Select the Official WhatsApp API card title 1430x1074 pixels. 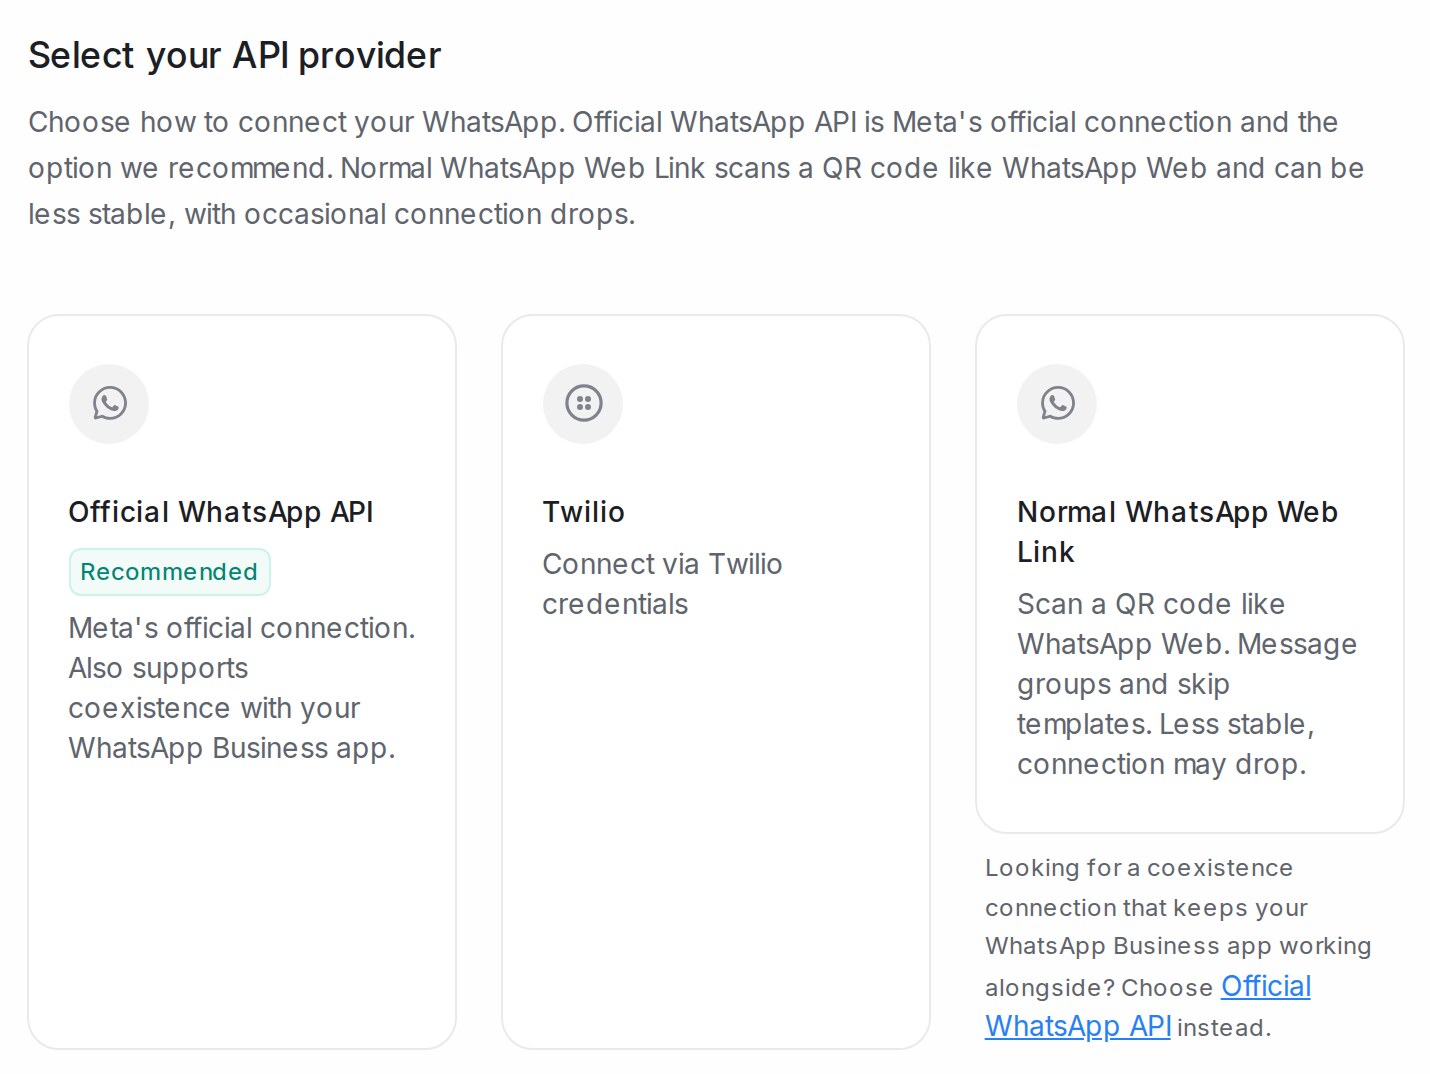(x=221, y=512)
